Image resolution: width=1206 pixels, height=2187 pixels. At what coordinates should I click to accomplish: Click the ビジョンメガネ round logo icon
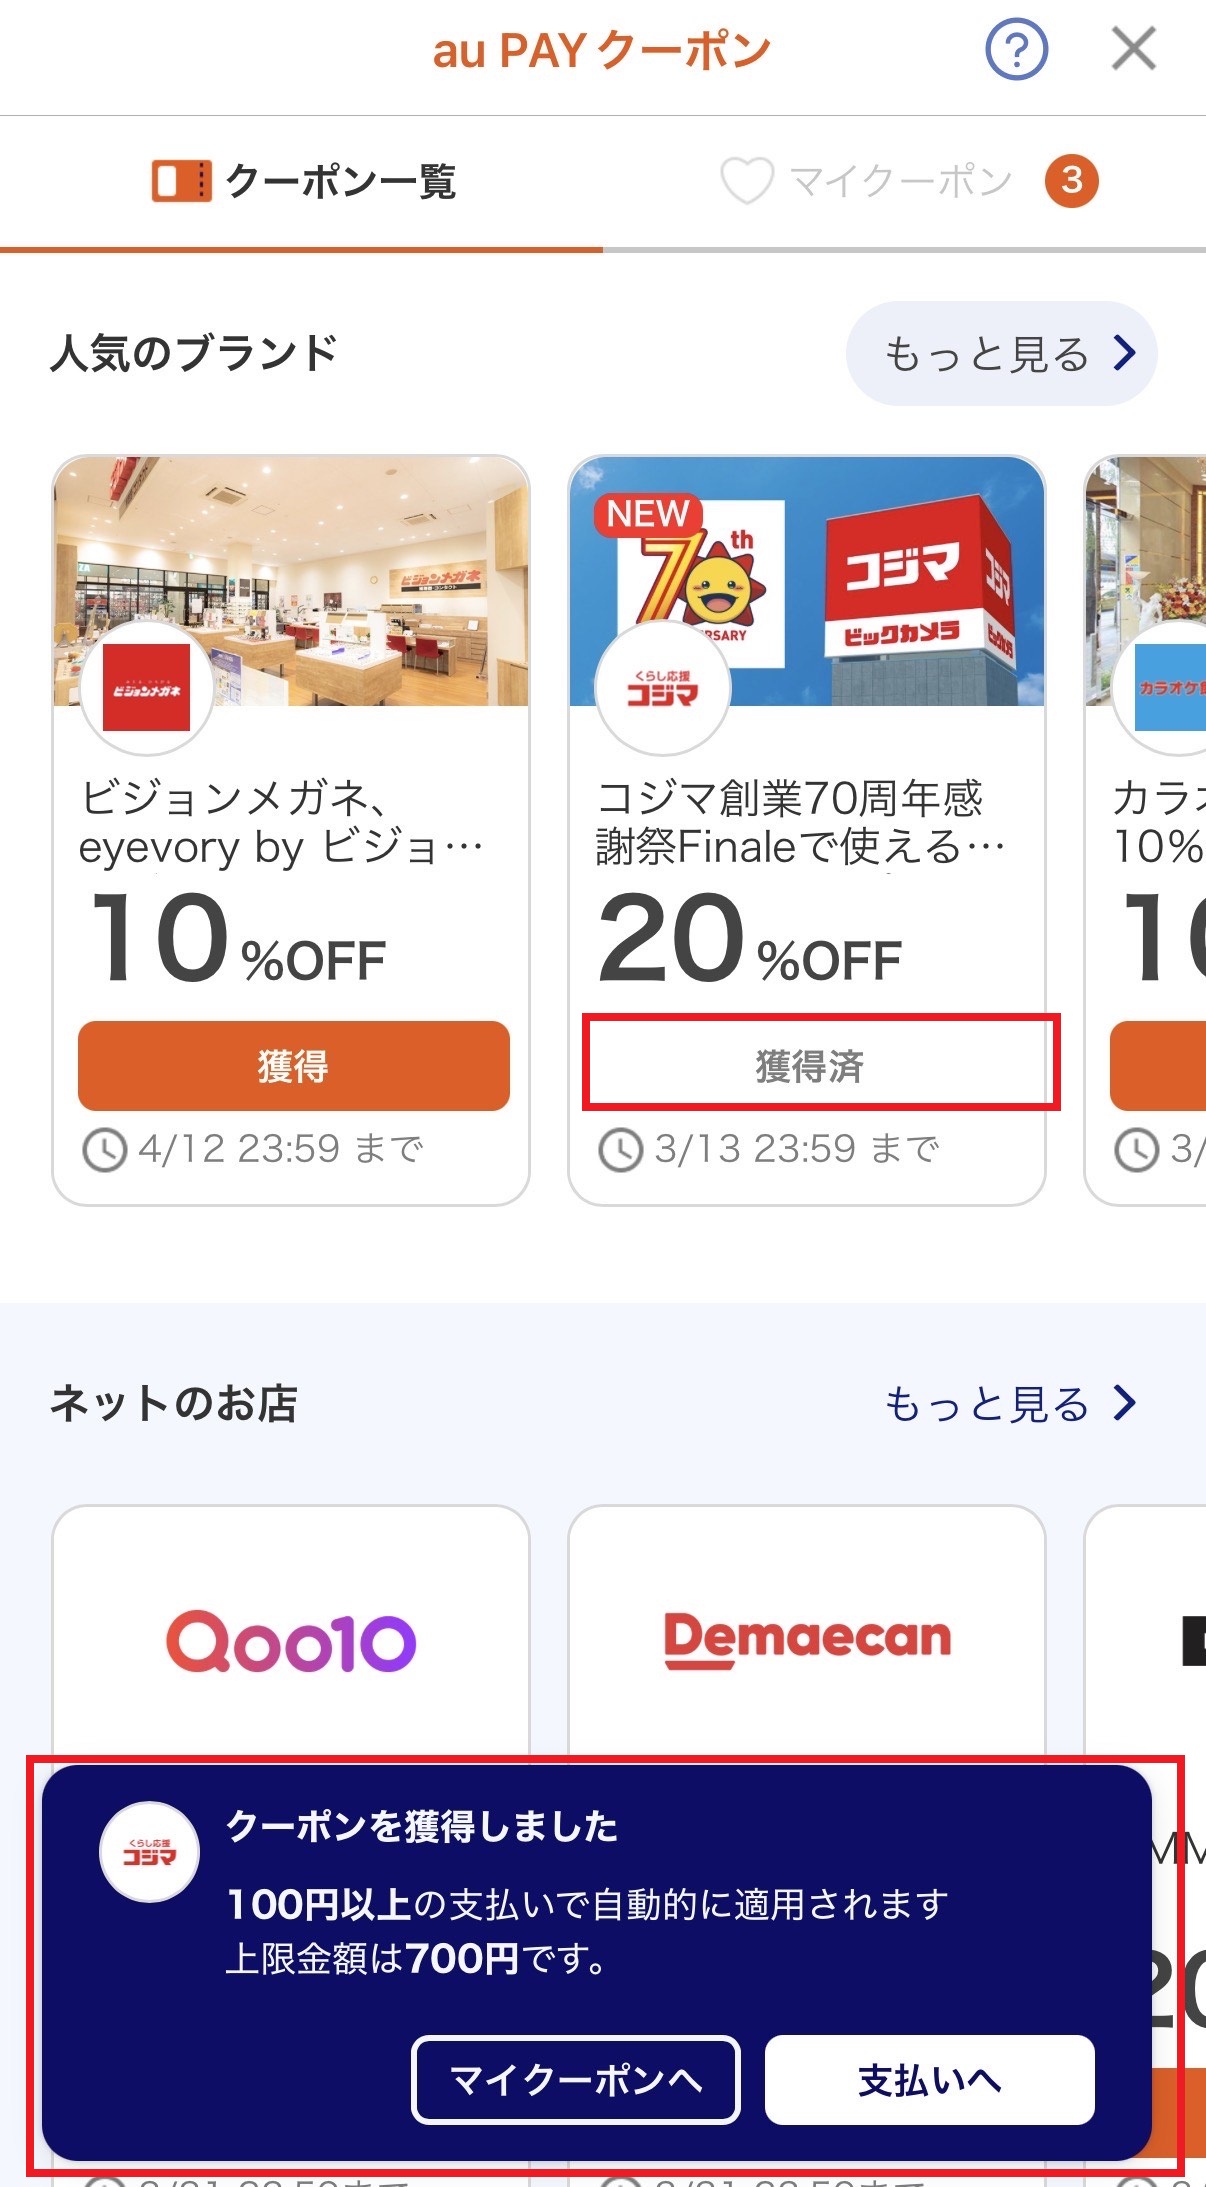coord(146,688)
